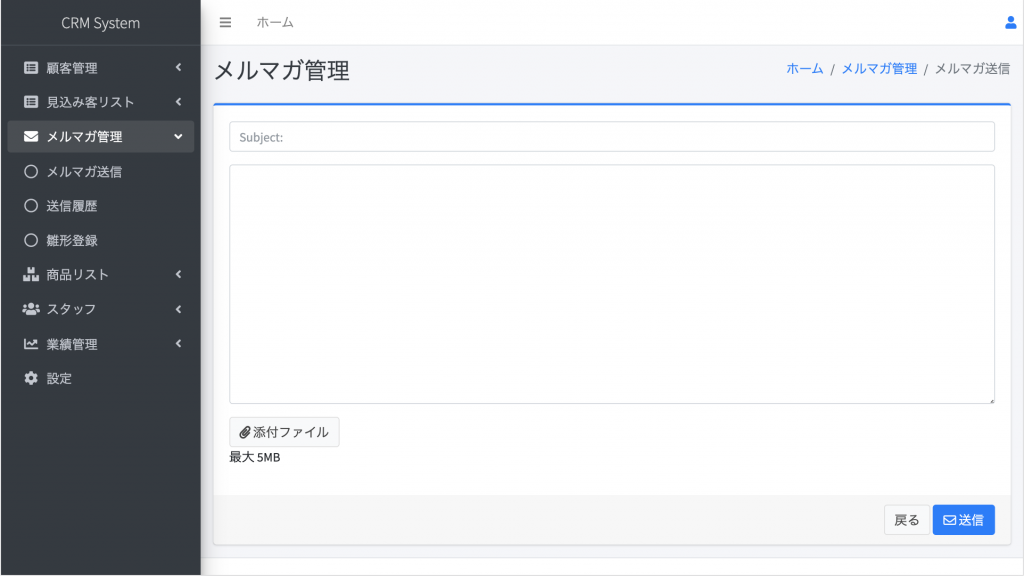
Task: Click the 見込み客リスト list icon
Action: [31, 102]
